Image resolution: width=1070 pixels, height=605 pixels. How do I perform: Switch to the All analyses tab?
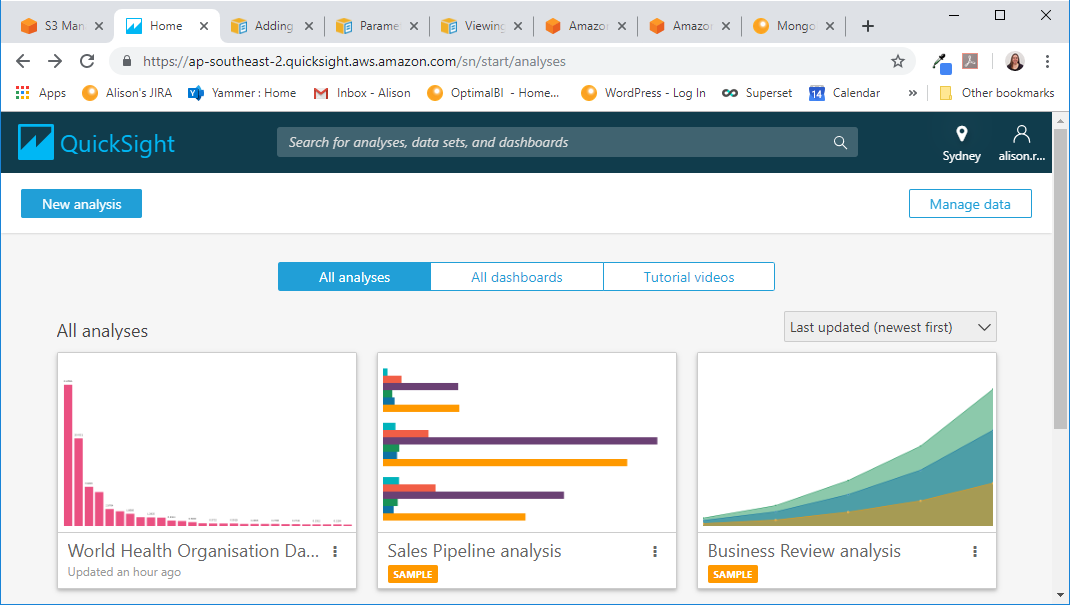[x=354, y=277]
